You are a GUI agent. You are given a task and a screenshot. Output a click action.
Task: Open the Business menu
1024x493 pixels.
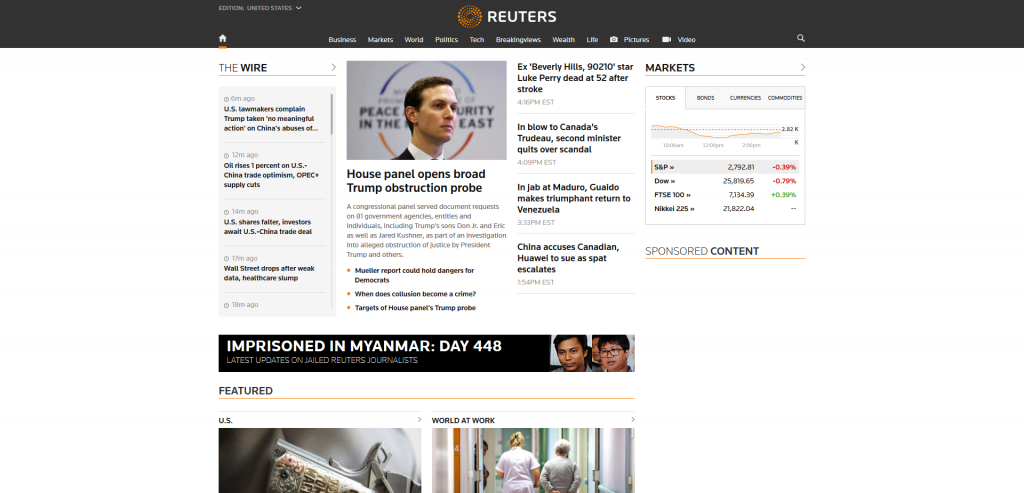[342, 40]
